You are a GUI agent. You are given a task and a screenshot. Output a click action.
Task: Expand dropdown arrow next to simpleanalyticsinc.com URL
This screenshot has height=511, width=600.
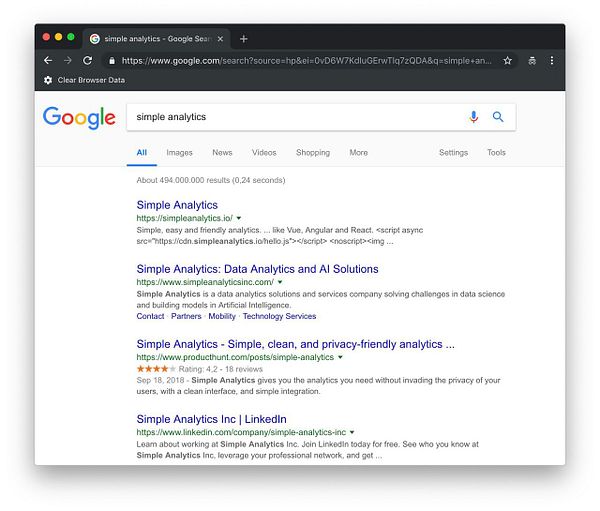pos(280,282)
